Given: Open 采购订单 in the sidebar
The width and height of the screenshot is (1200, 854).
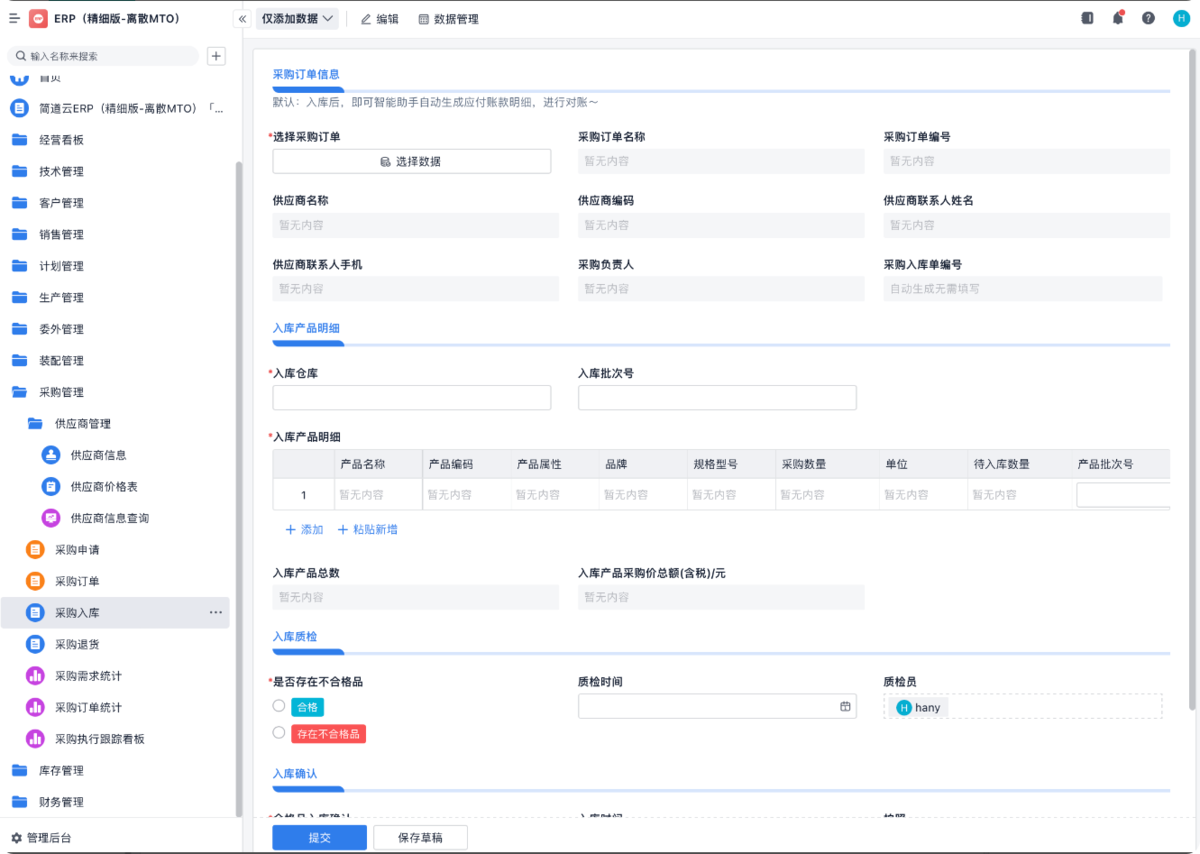Looking at the screenshot, I should click(77, 581).
